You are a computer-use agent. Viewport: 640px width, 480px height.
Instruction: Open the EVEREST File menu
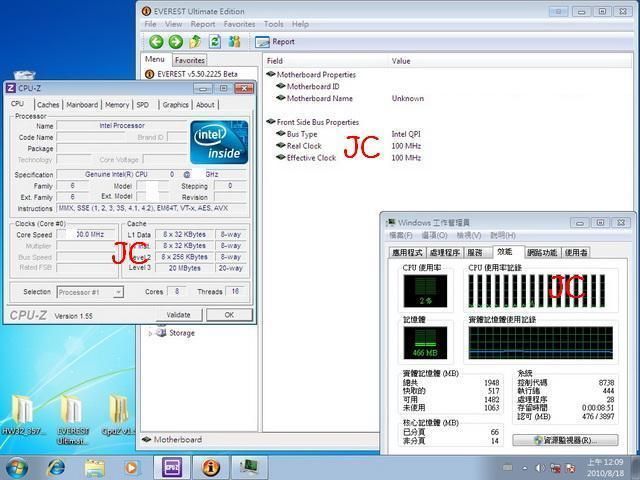(x=150, y=24)
